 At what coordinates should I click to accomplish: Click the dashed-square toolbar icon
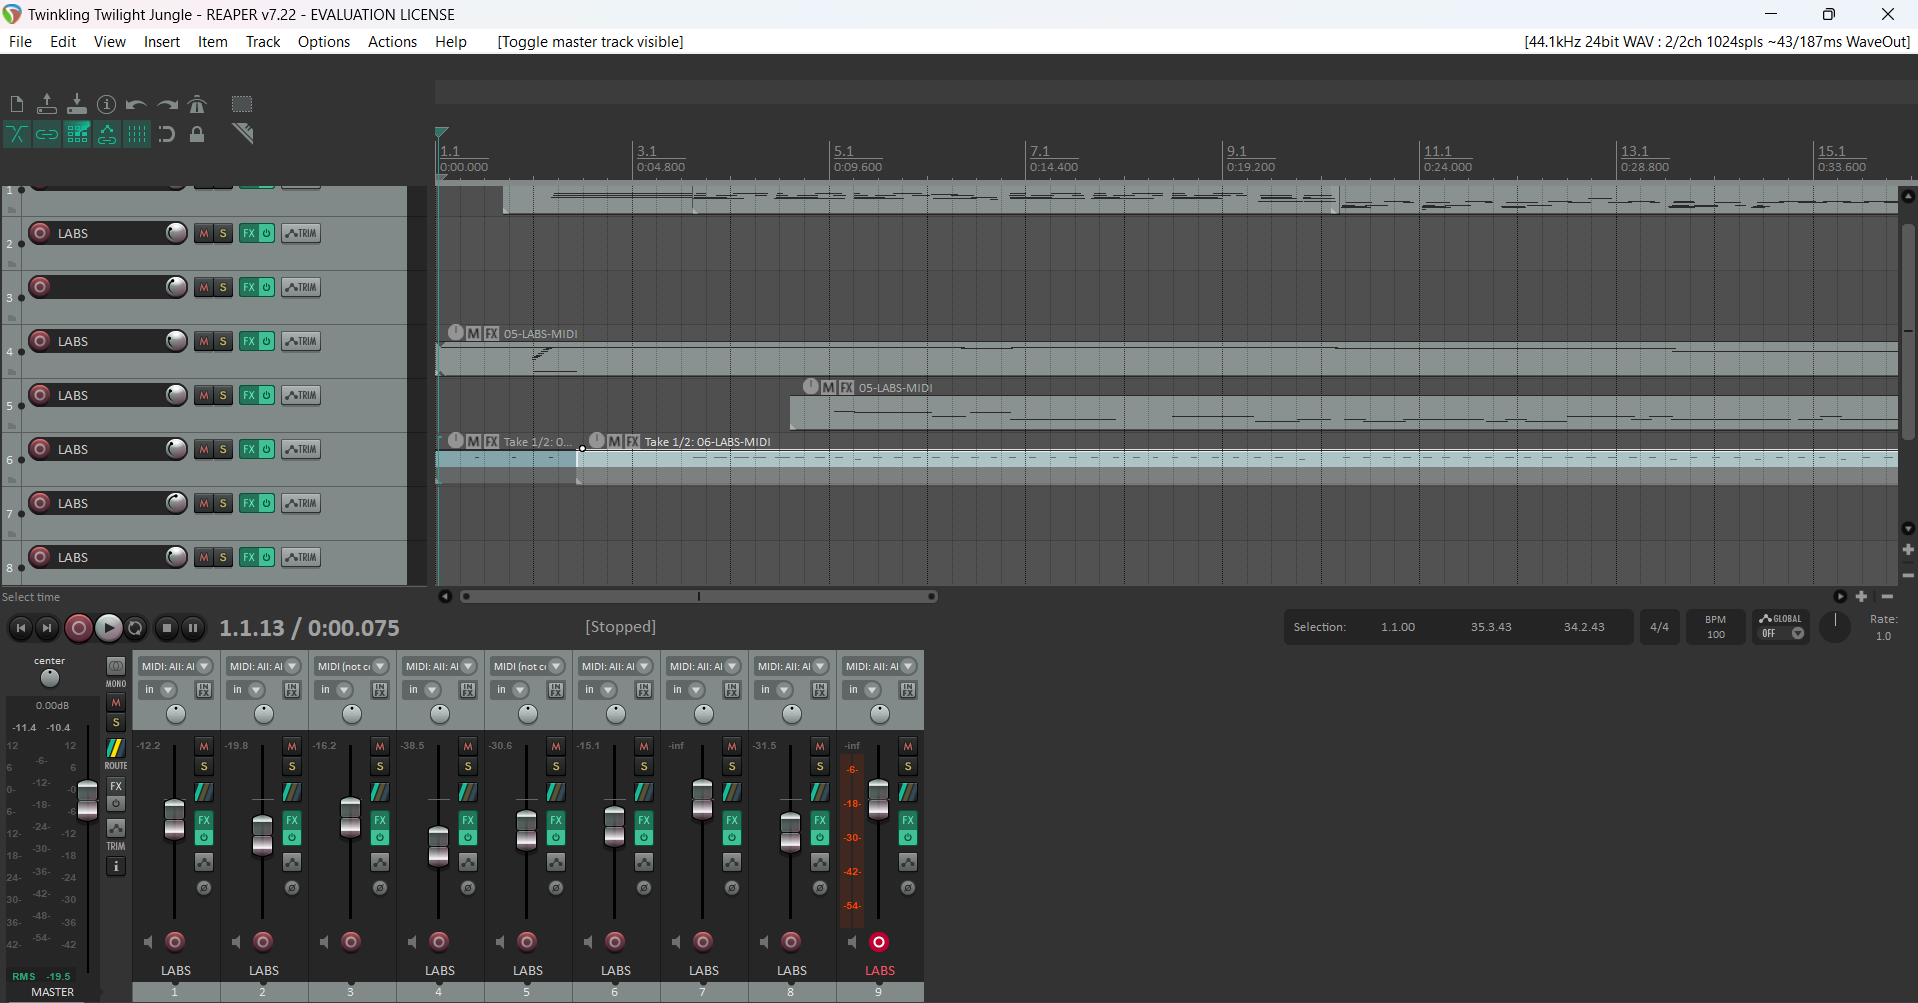tap(242, 104)
